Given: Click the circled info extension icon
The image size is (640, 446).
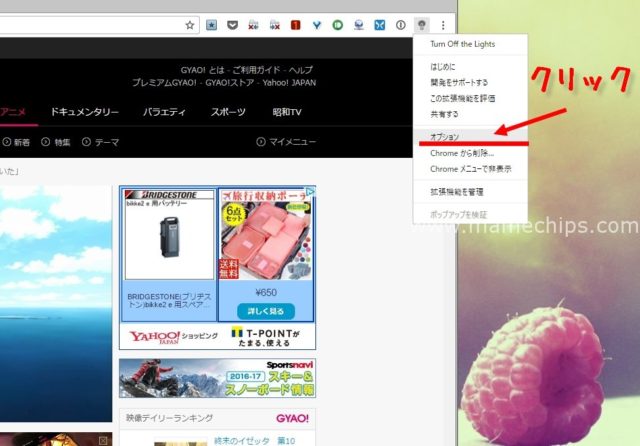Looking at the screenshot, I should click(401, 23).
